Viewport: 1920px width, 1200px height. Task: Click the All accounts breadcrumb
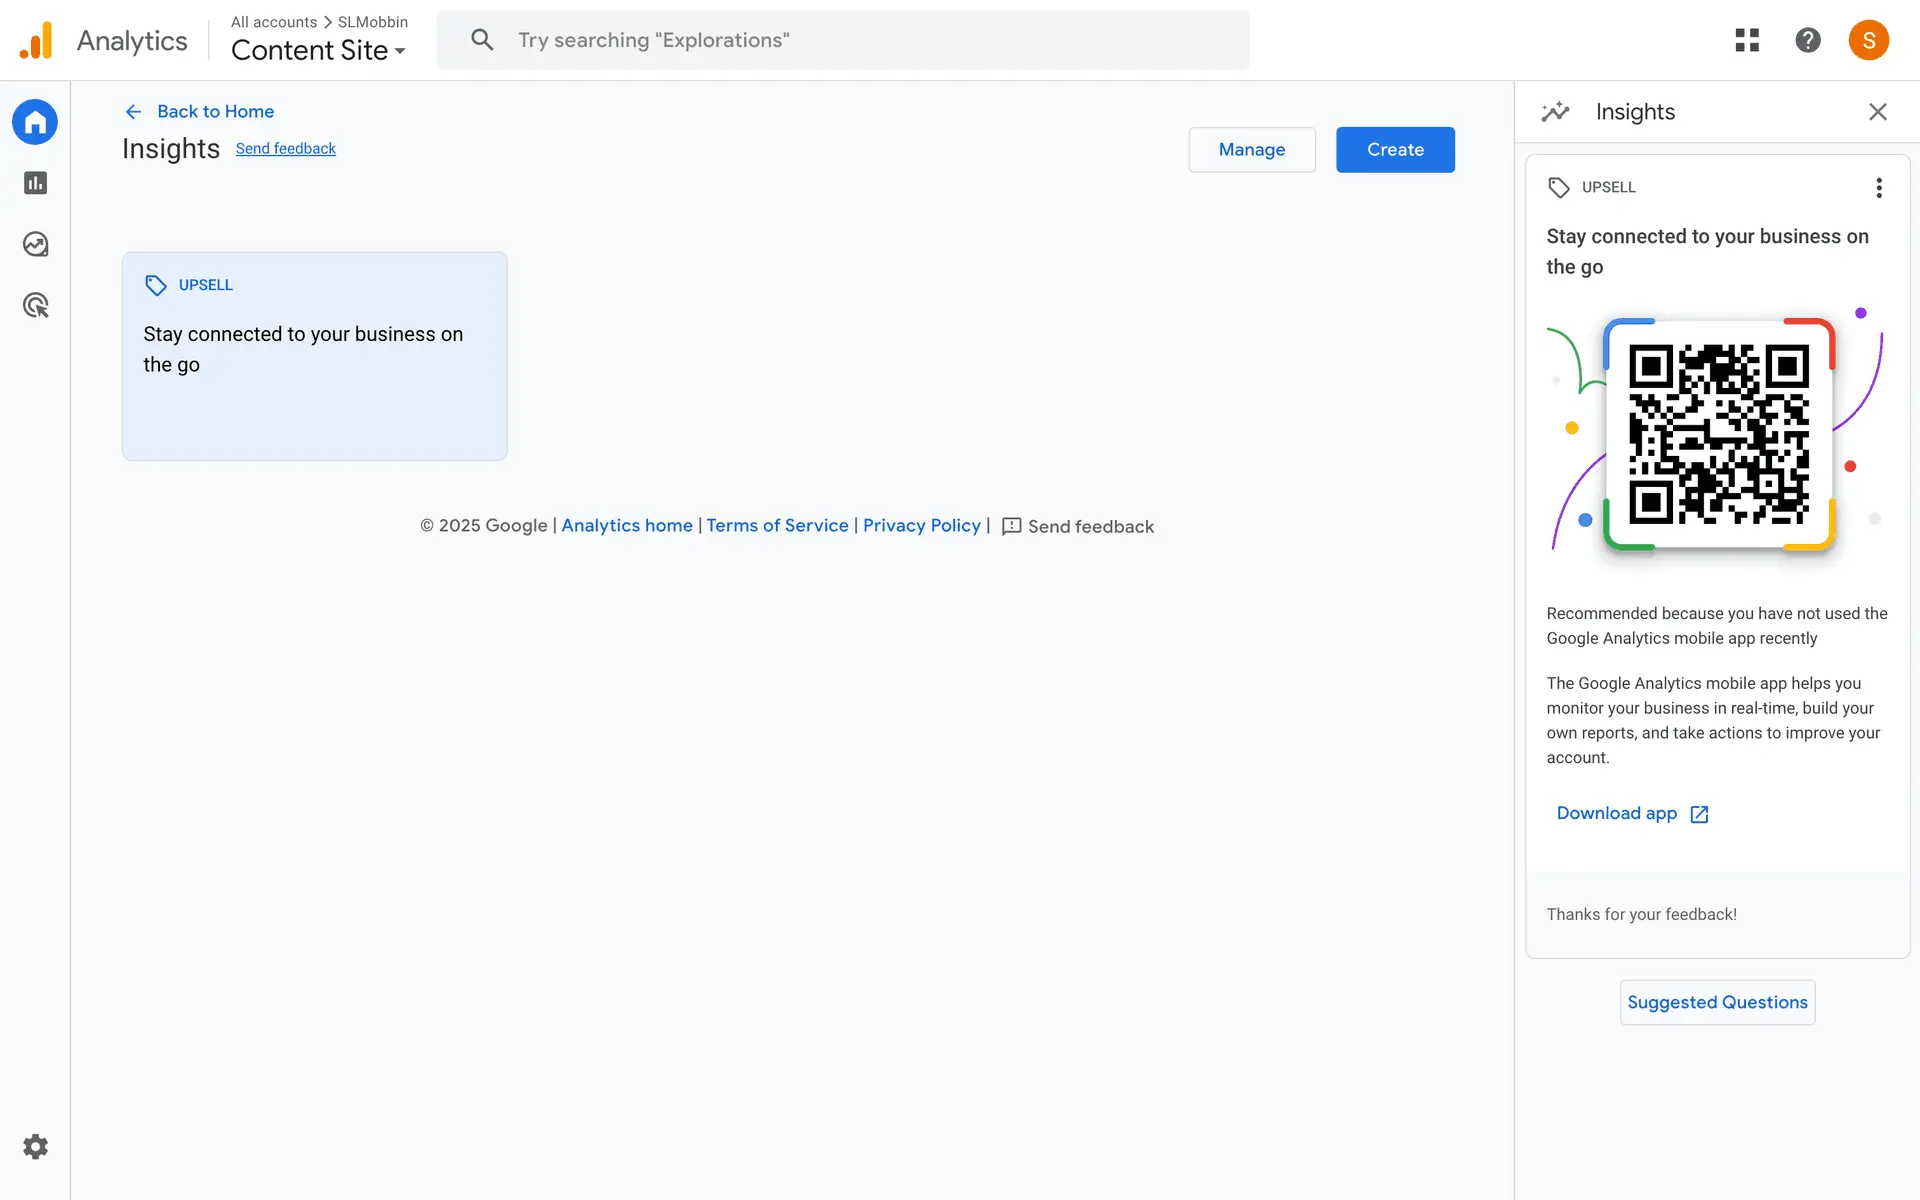[x=273, y=22]
